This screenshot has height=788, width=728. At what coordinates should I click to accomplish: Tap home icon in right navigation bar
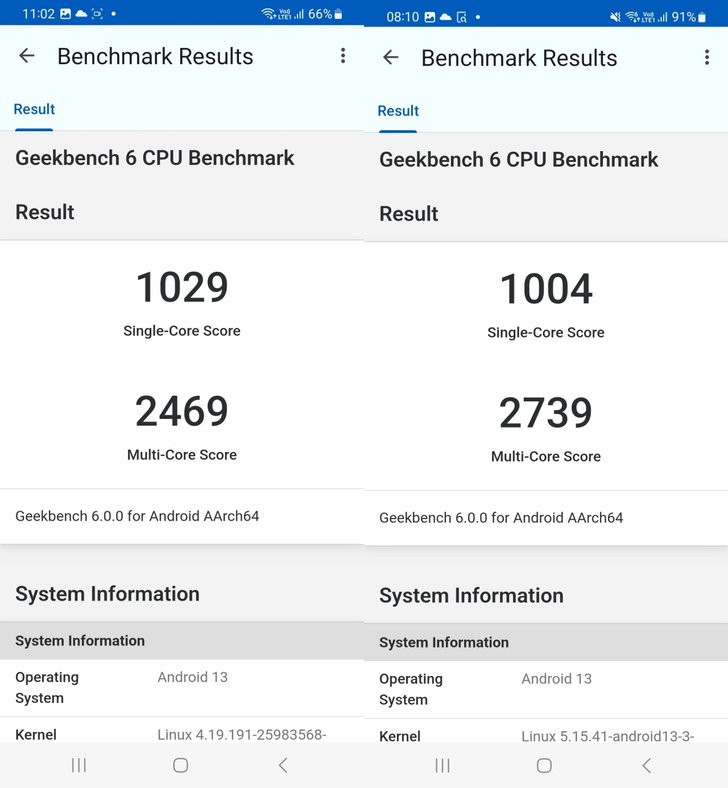point(544,765)
